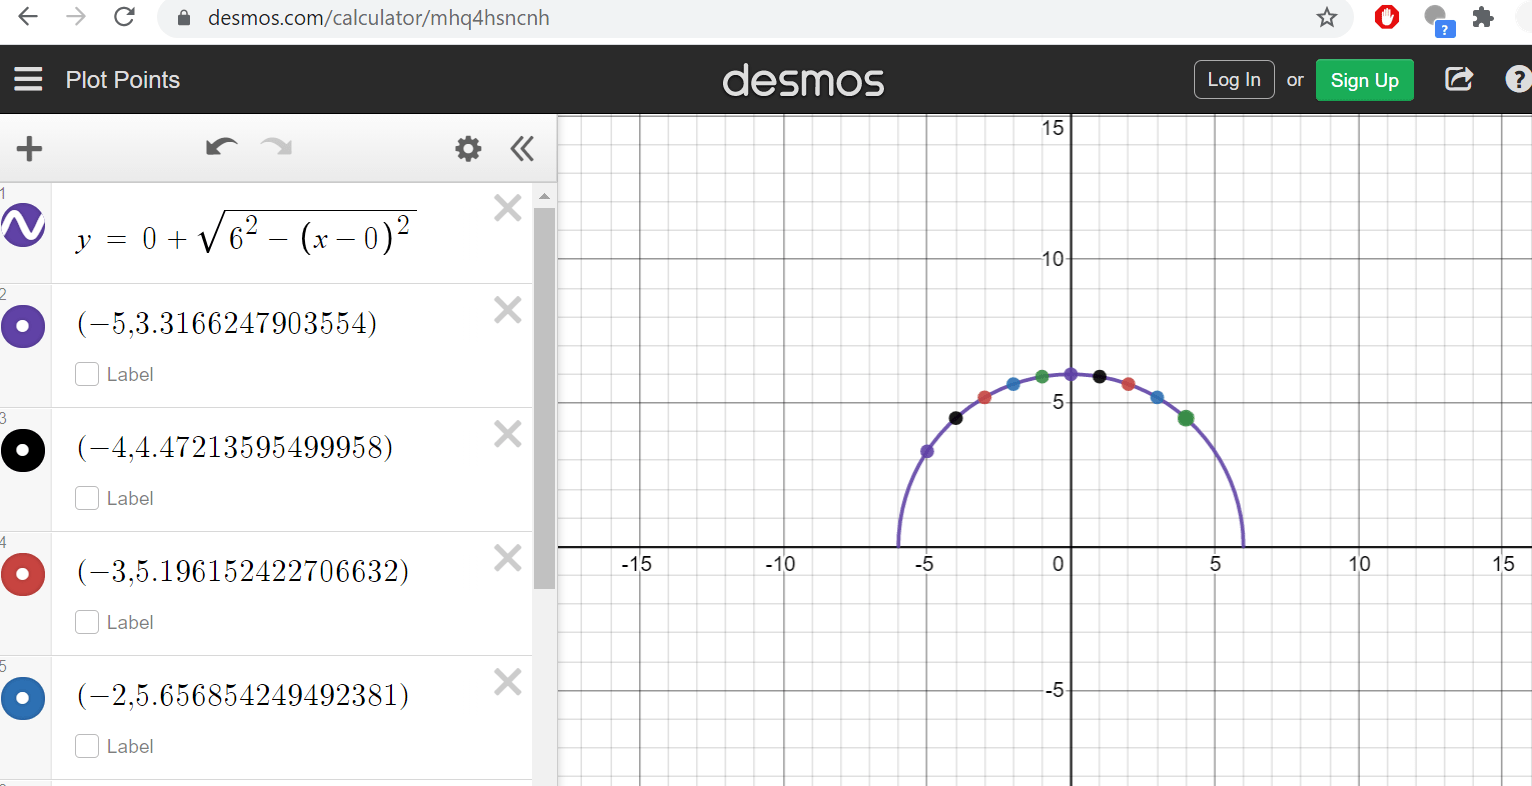Image resolution: width=1532 pixels, height=786 pixels.
Task: Add a new expression with the plus icon
Action: point(29,148)
